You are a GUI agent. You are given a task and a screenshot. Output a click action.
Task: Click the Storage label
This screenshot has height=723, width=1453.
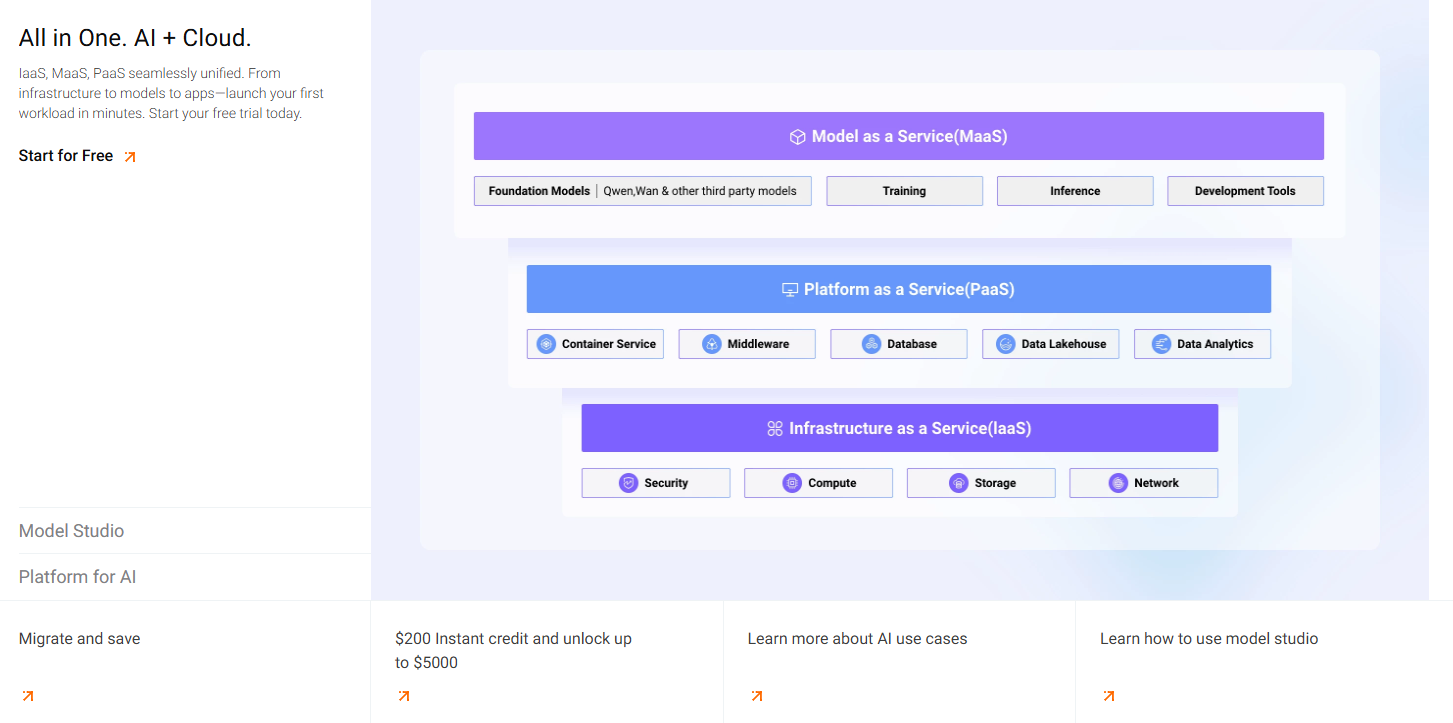995,483
